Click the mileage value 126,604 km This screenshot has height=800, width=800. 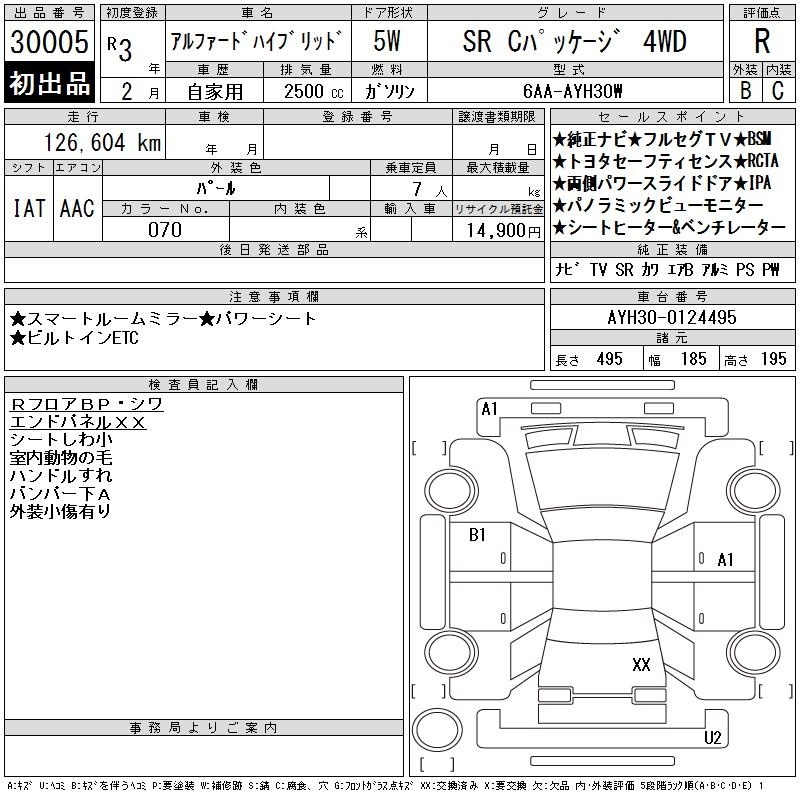point(102,143)
